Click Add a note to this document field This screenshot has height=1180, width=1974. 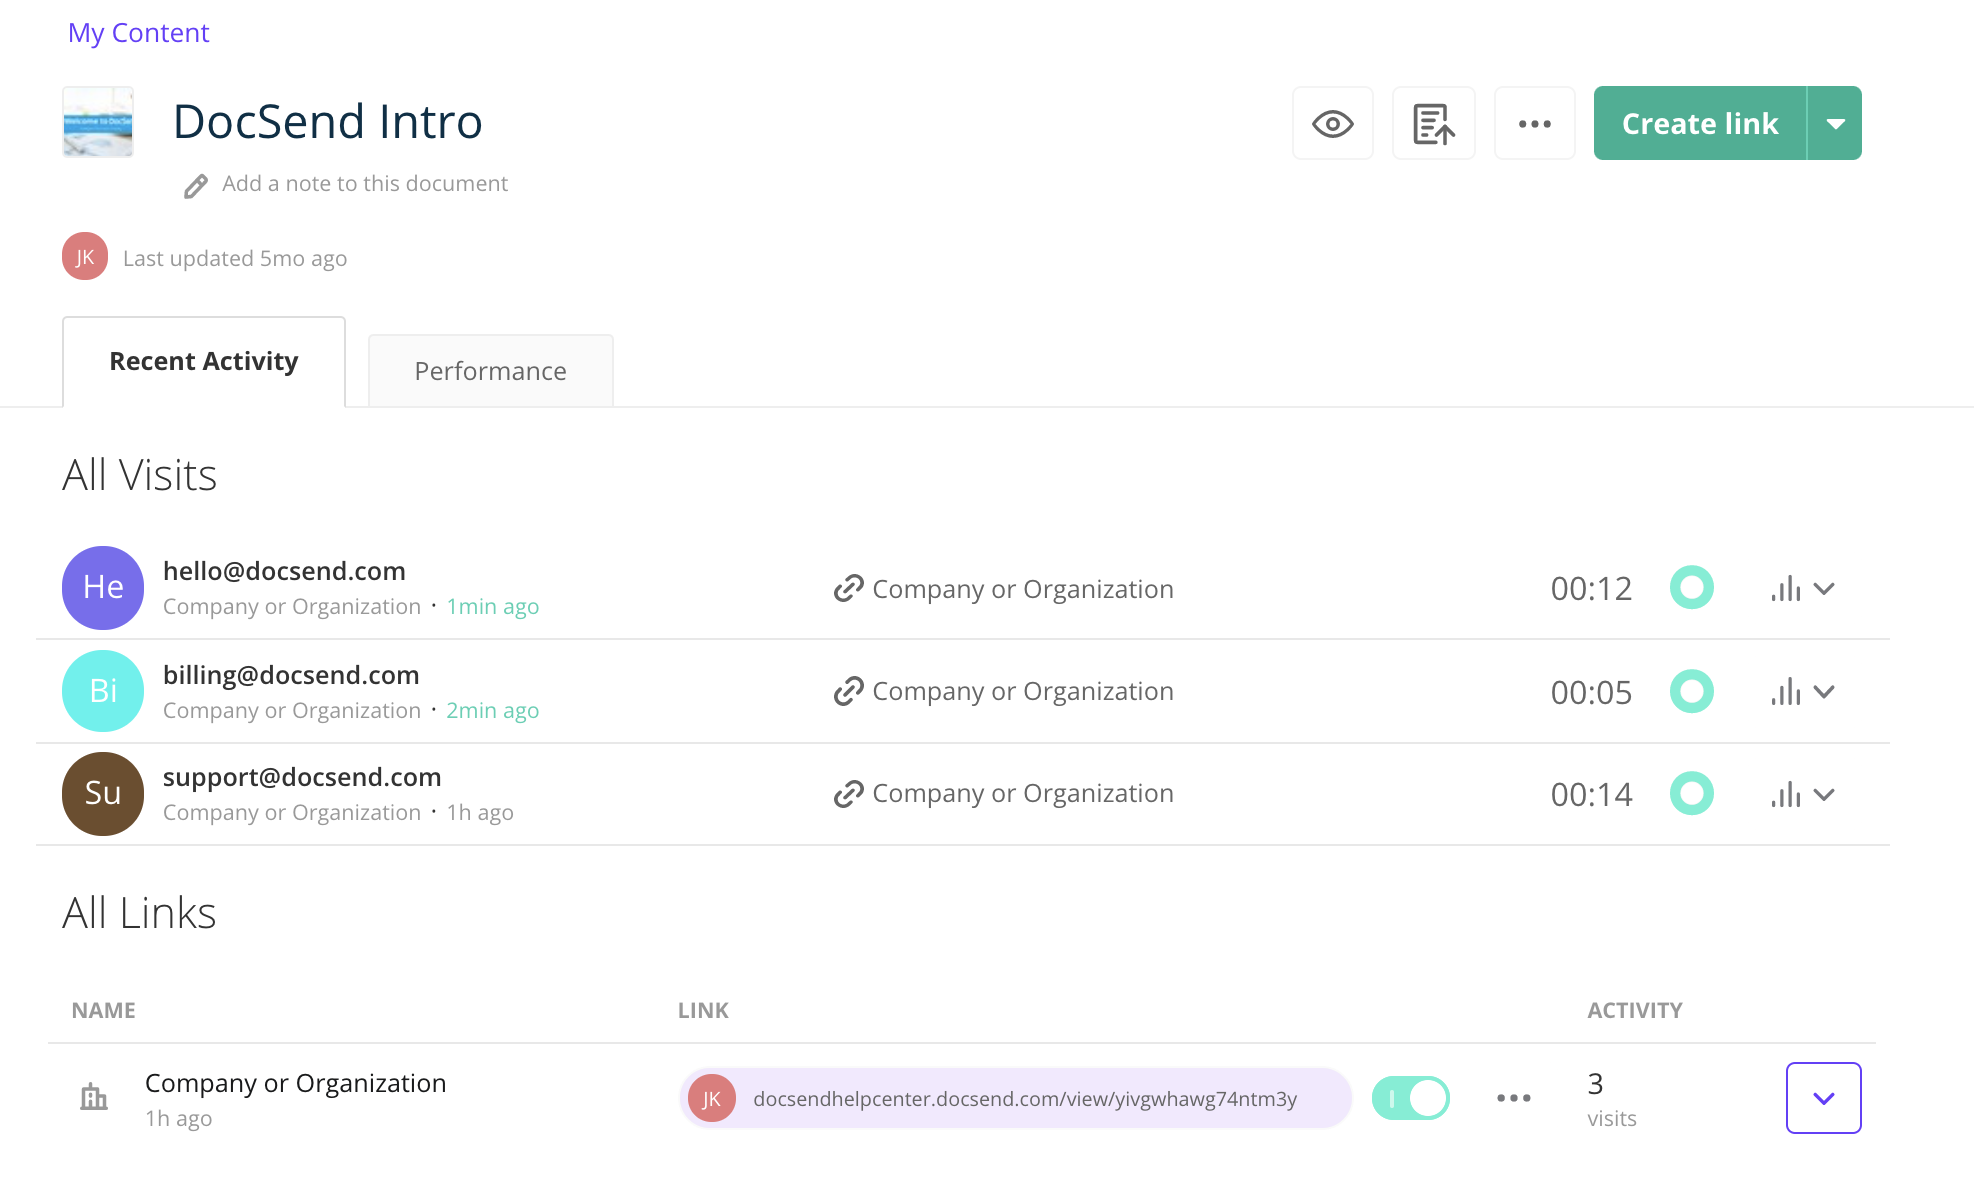coord(365,184)
